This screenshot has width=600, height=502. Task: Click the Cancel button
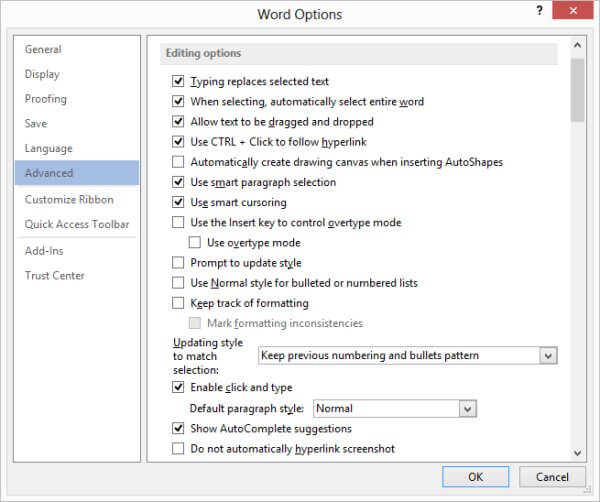click(x=552, y=477)
